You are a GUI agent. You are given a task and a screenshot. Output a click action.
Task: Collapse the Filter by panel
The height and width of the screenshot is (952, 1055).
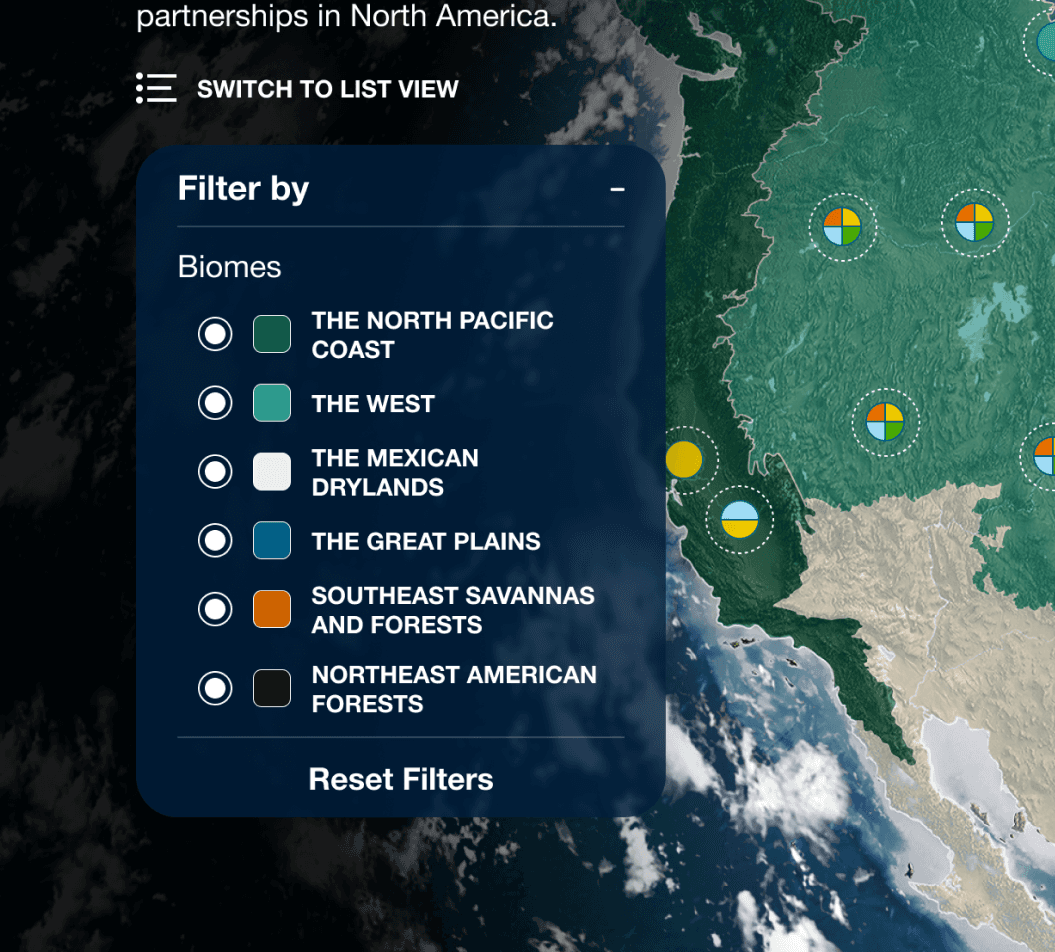(x=618, y=188)
